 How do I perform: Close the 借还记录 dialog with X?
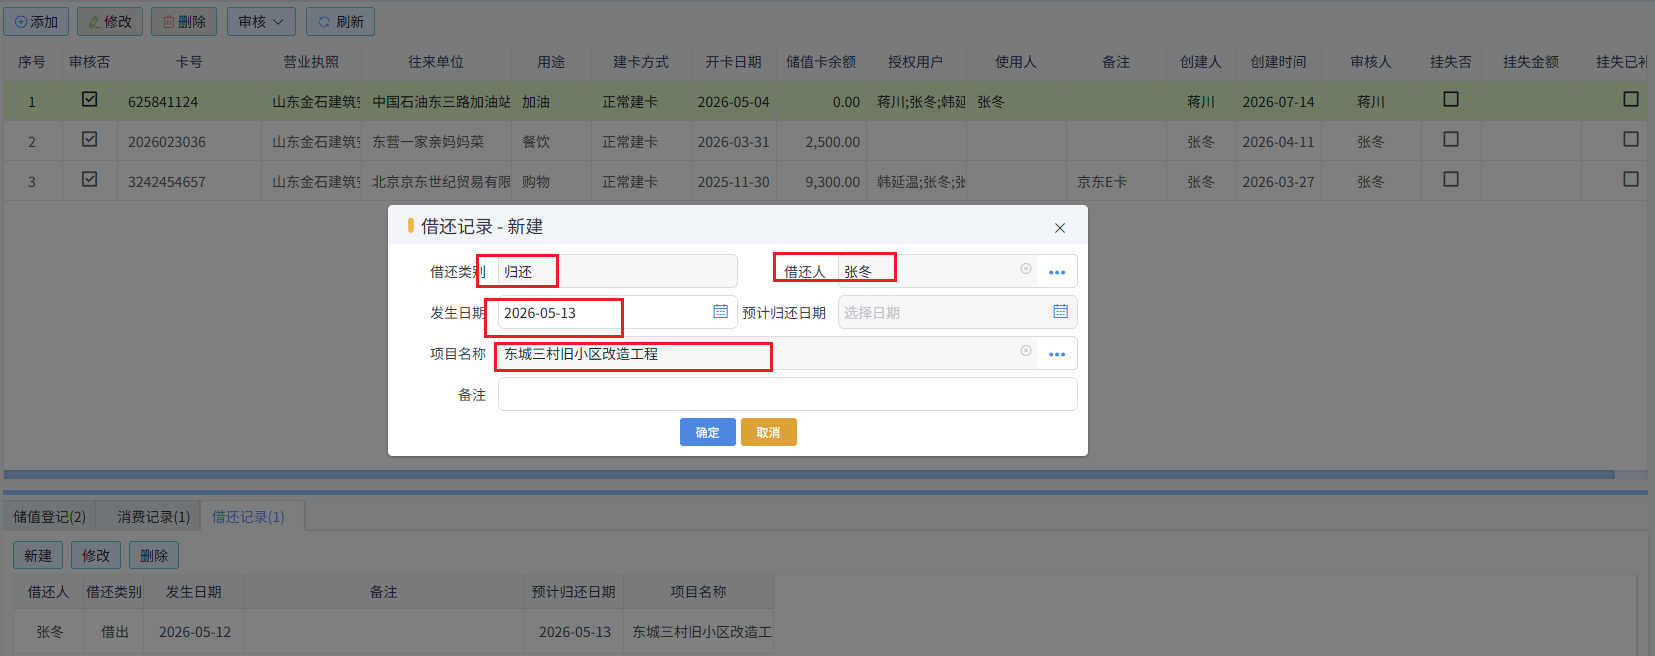pyautogui.click(x=1060, y=228)
